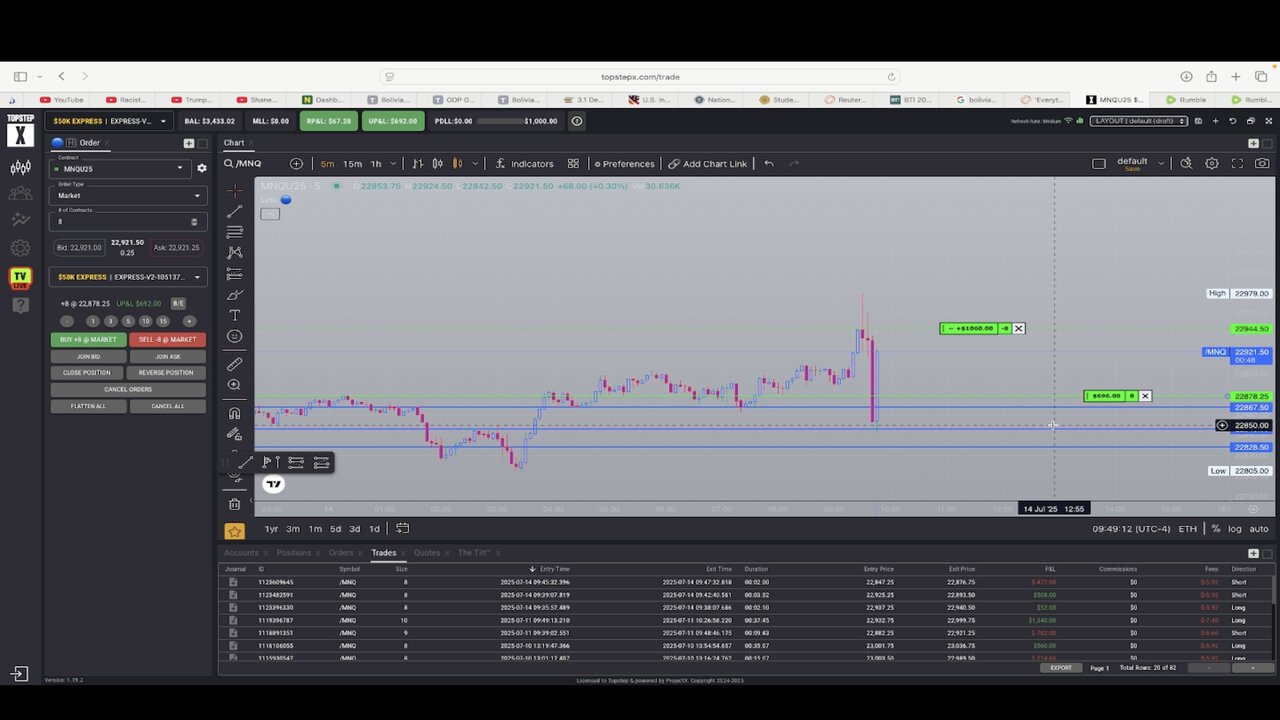Open the help question mark icon
The height and width of the screenshot is (720, 1280).
point(20,305)
